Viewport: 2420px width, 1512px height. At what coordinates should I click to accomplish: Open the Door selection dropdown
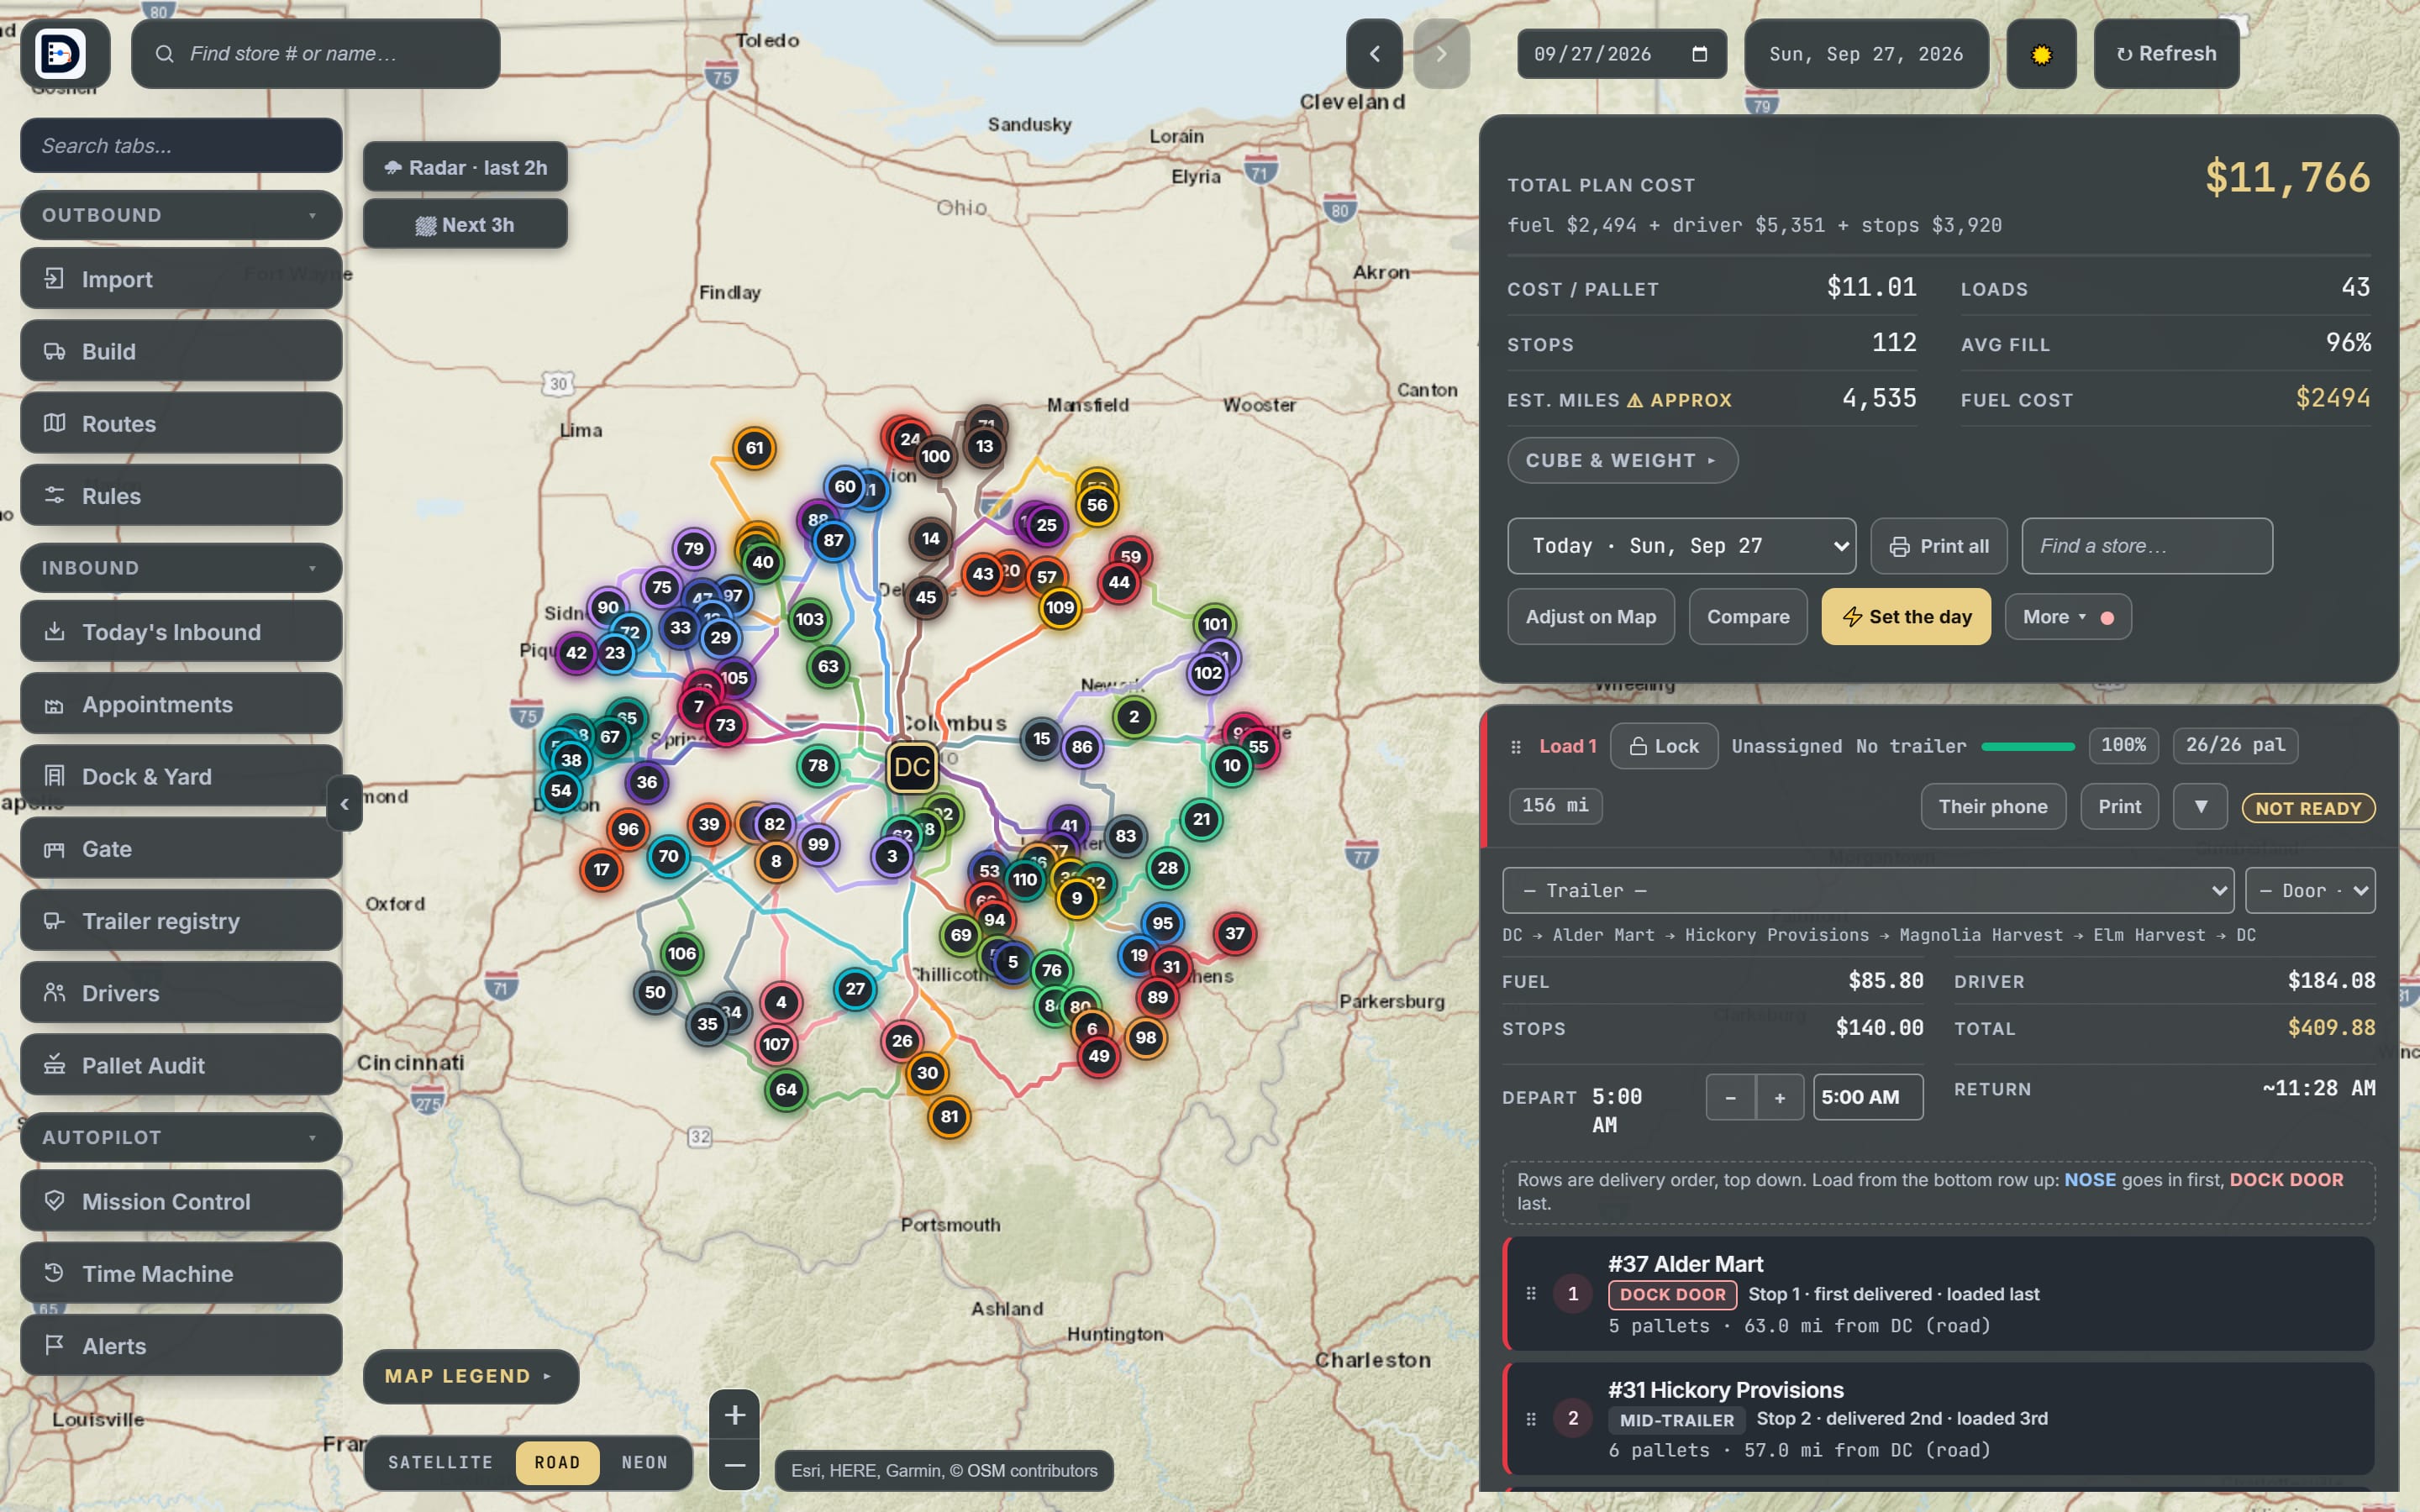pyautogui.click(x=2310, y=890)
